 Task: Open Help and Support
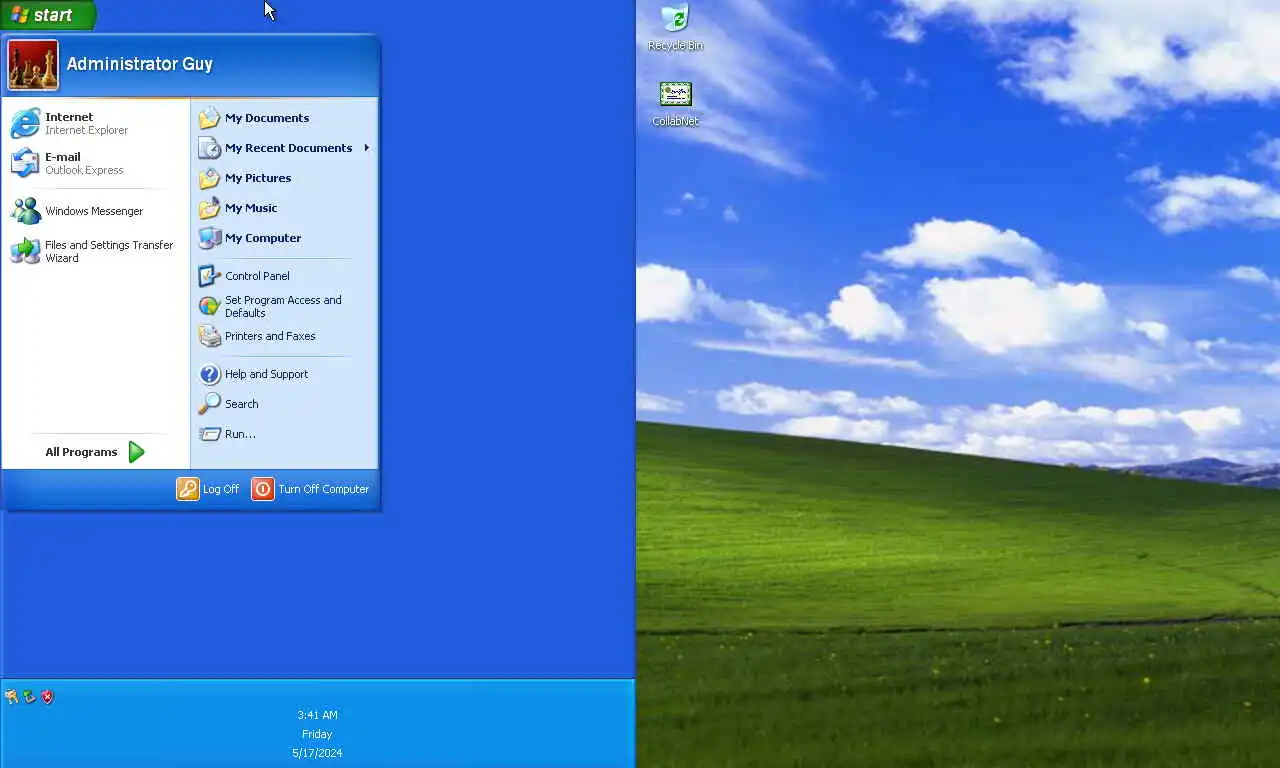point(286,374)
